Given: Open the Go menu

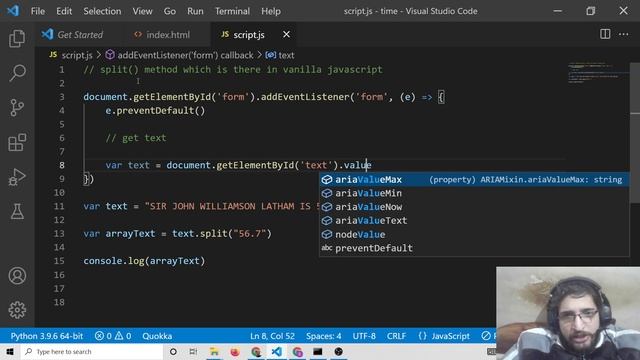Looking at the screenshot, I should point(169,11).
